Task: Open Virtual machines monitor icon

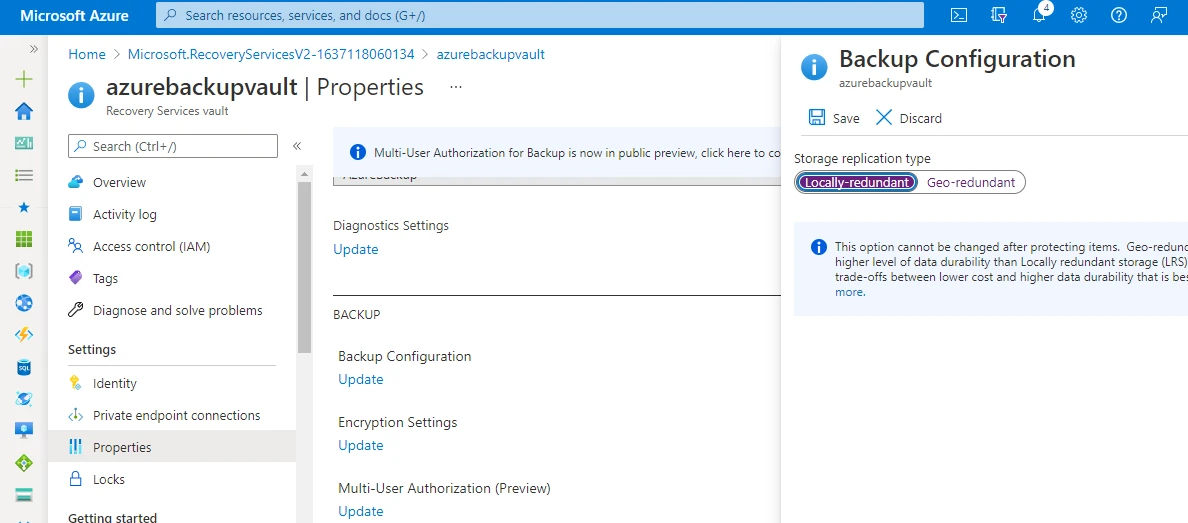Action: pyautogui.click(x=24, y=430)
